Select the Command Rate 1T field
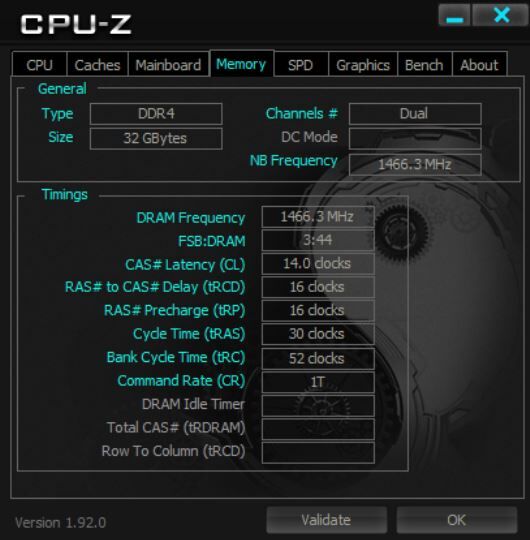Image resolution: width=530 pixels, height=540 pixels. tap(318, 382)
